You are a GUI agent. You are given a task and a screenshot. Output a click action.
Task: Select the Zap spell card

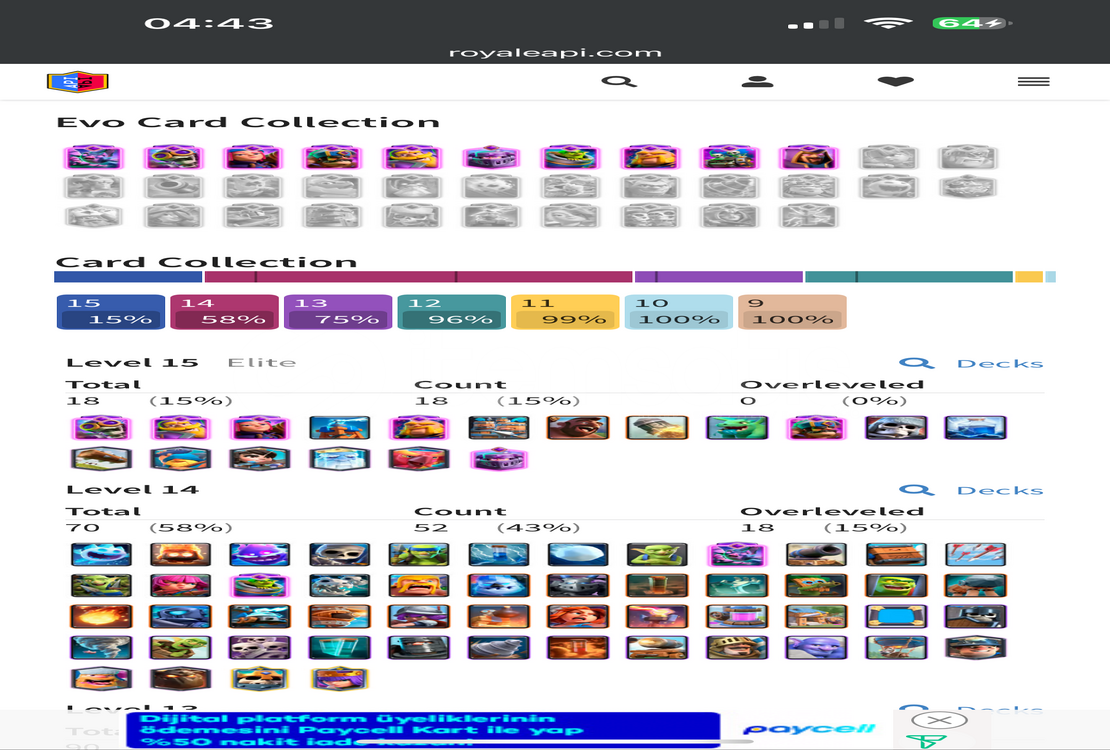point(498,555)
